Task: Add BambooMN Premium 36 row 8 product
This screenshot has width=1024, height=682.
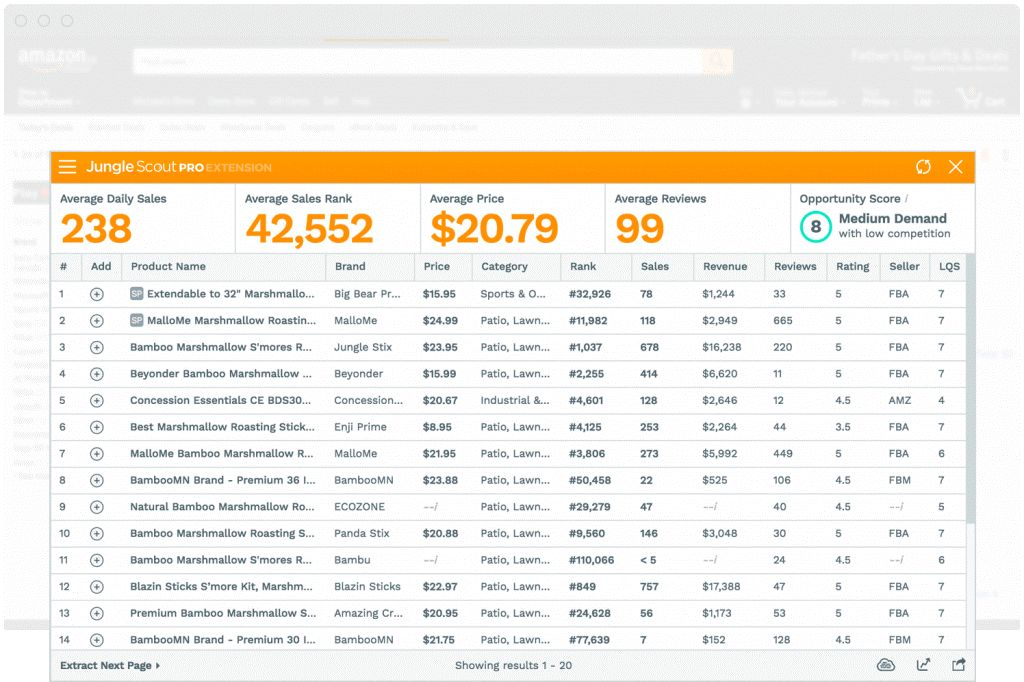Action: 97,480
